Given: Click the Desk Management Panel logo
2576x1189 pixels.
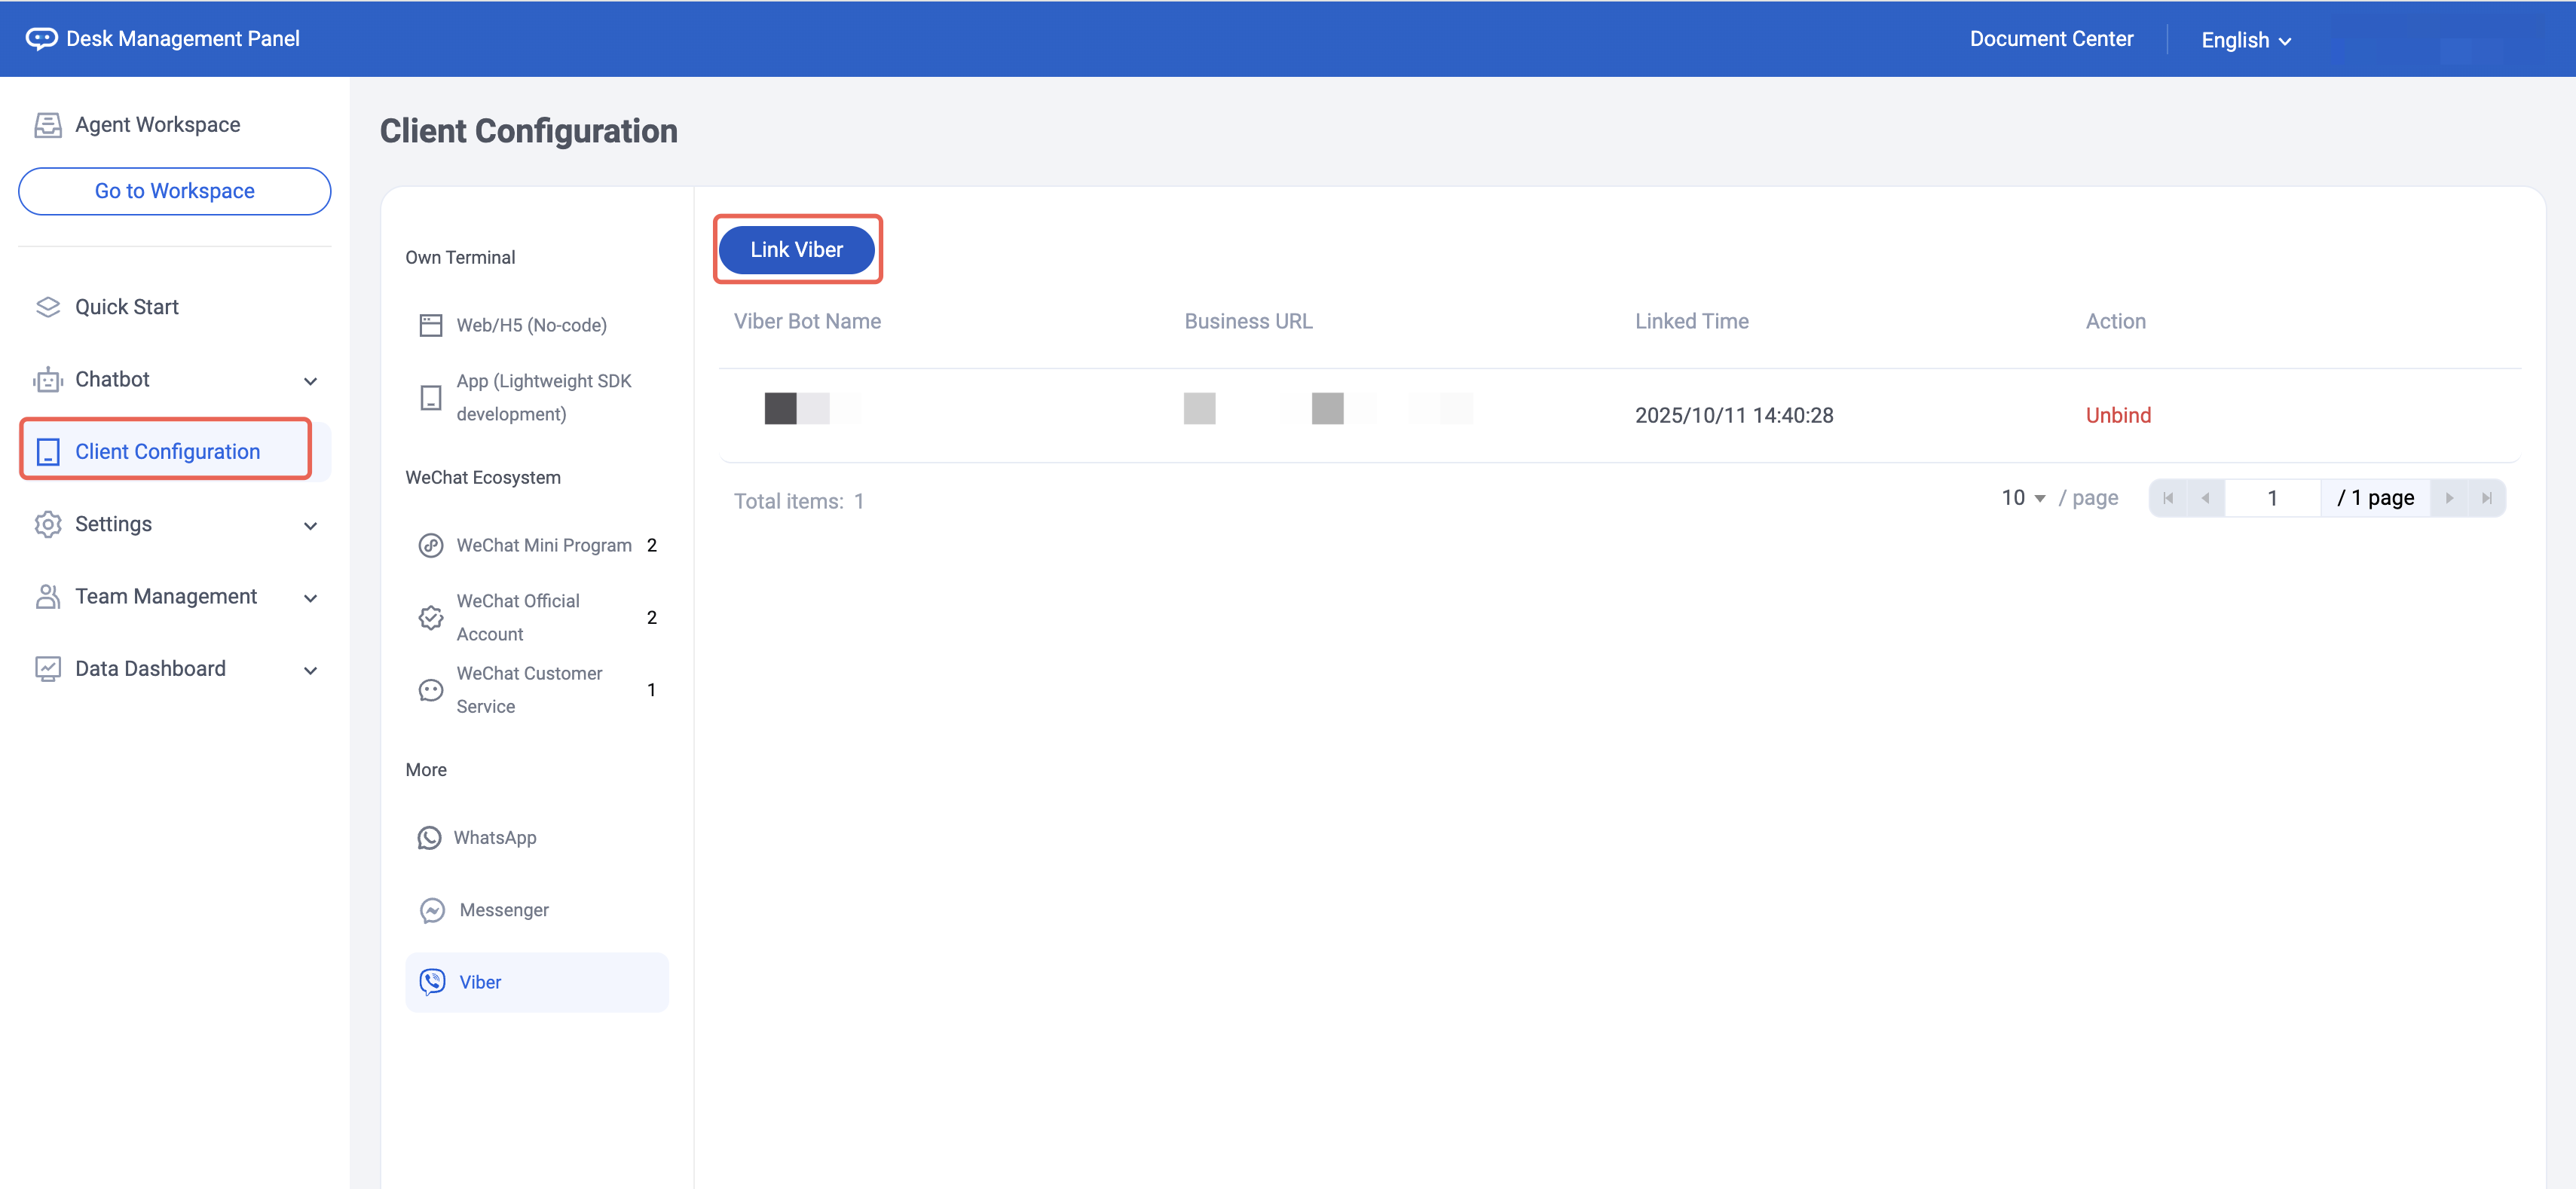Looking at the screenshot, I should 41,39.
